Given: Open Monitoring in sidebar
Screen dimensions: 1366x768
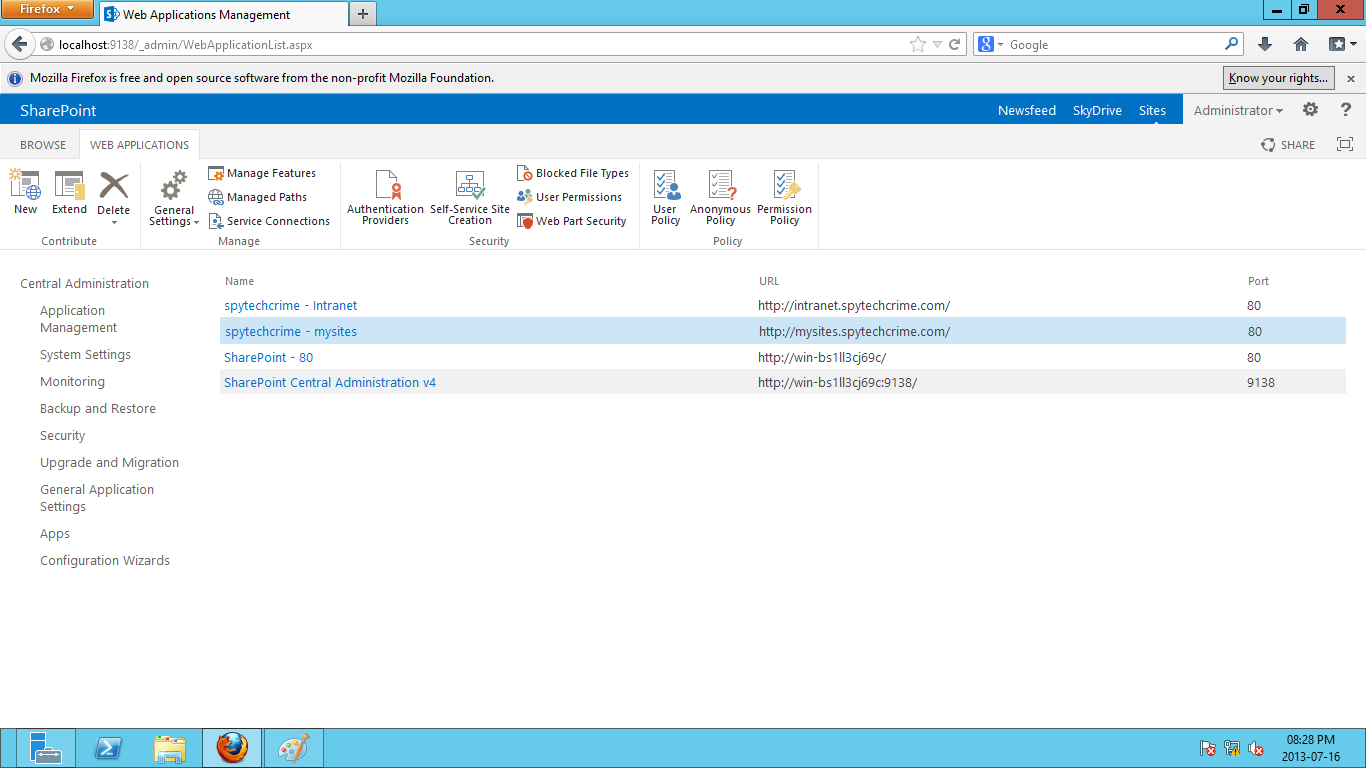Looking at the screenshot, I should click(x=73, y=381).
